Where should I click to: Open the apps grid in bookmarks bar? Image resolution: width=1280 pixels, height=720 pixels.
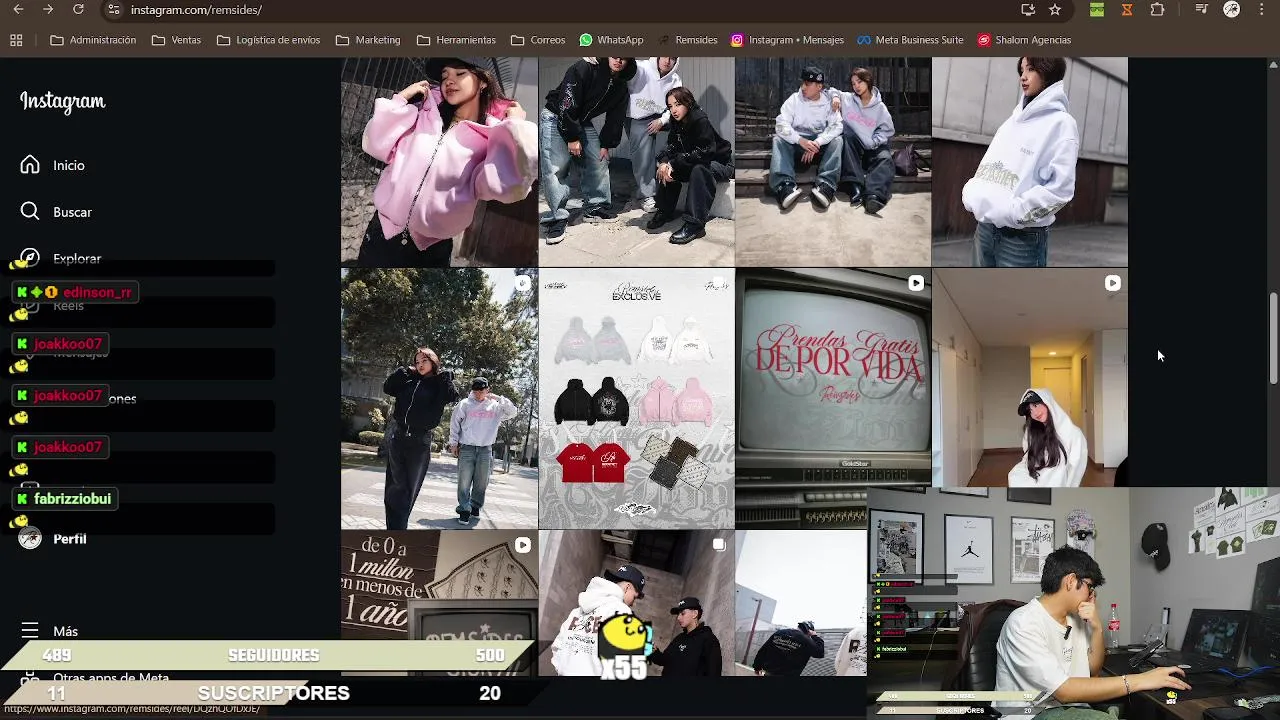(16, 40)
